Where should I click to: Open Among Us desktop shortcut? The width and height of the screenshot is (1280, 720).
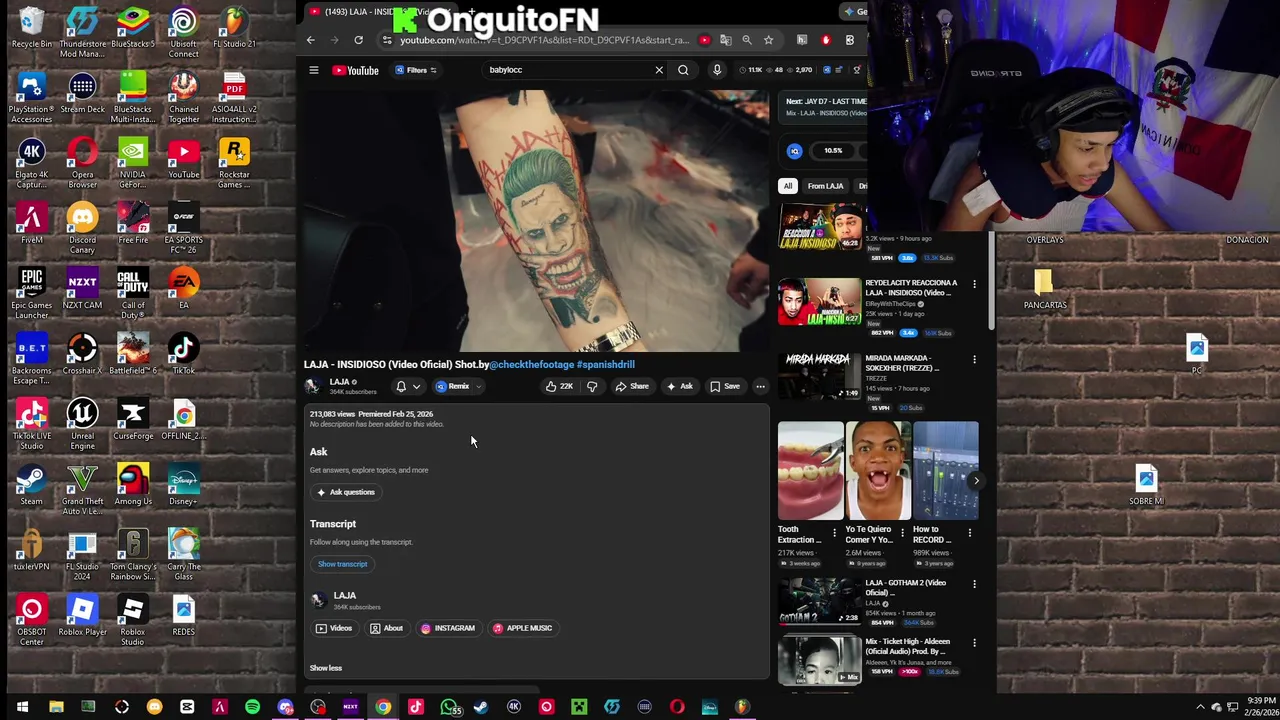(133, 486)
